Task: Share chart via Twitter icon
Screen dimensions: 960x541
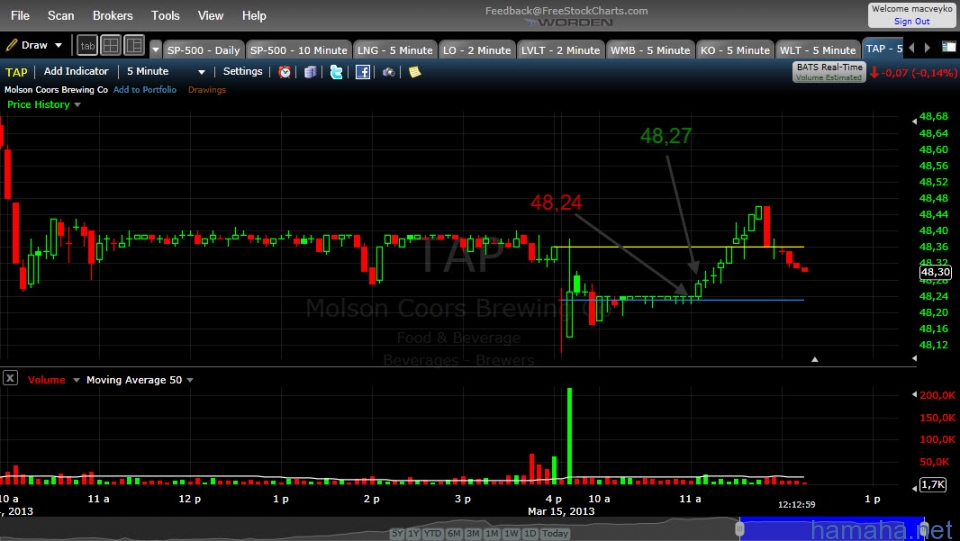Action: pos(336,72)
